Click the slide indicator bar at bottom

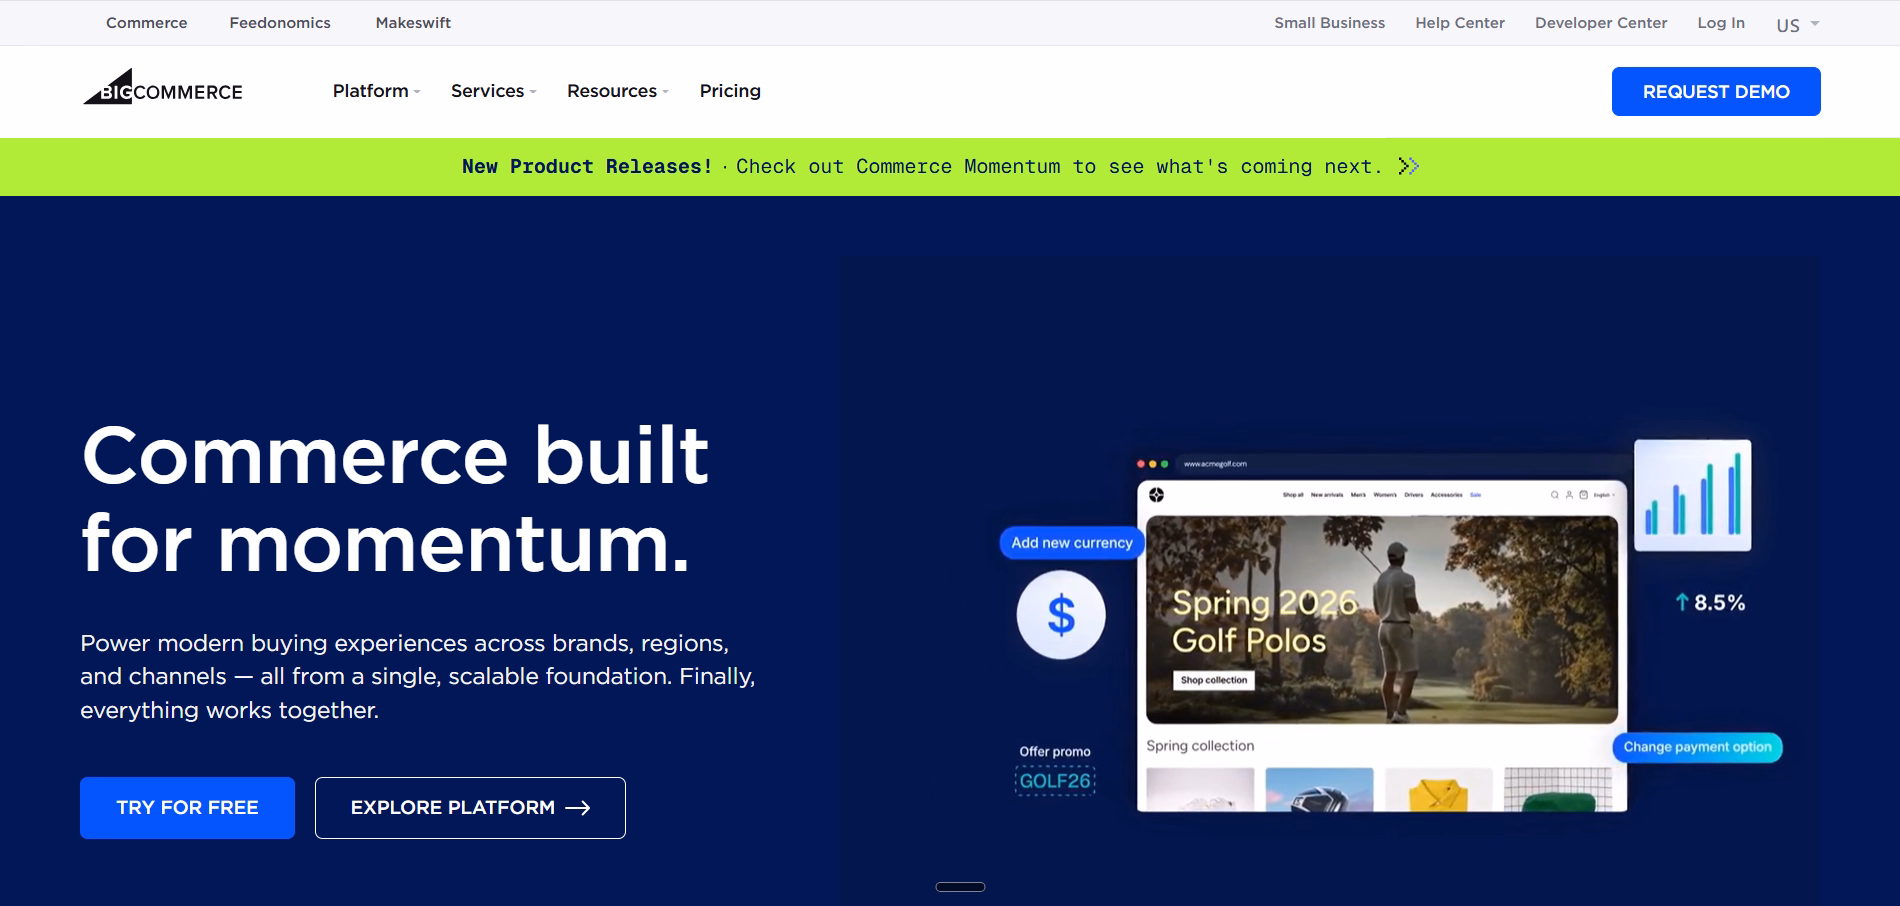[x=960, y=887]
